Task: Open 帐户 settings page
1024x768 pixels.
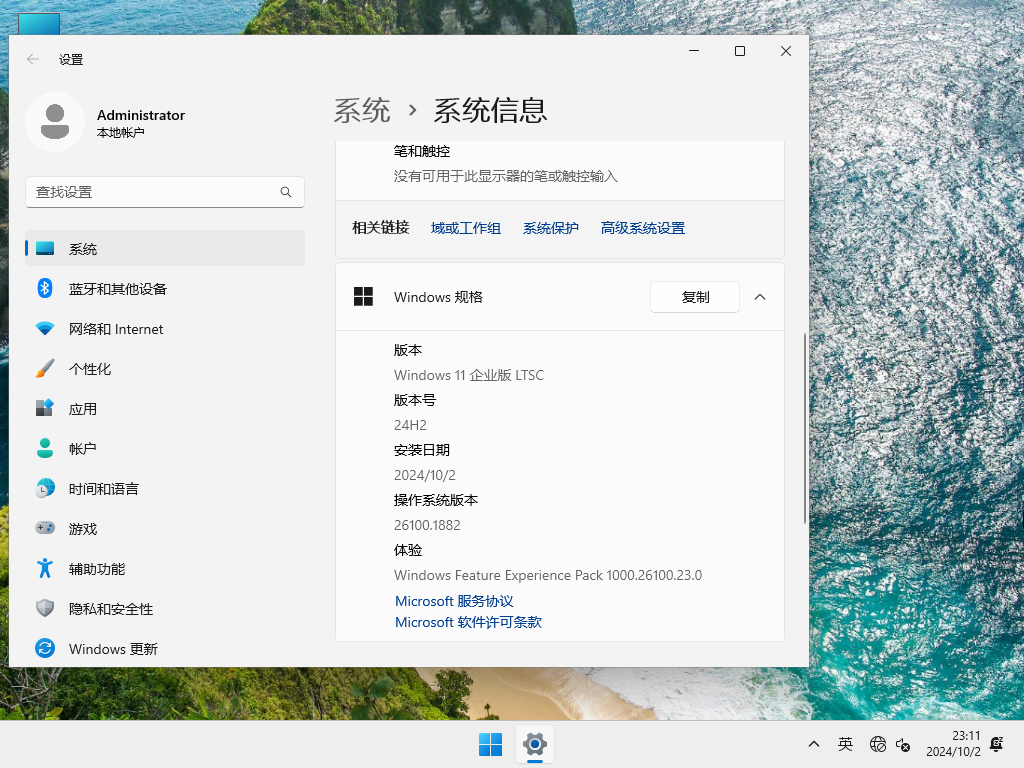Action: 165,449
